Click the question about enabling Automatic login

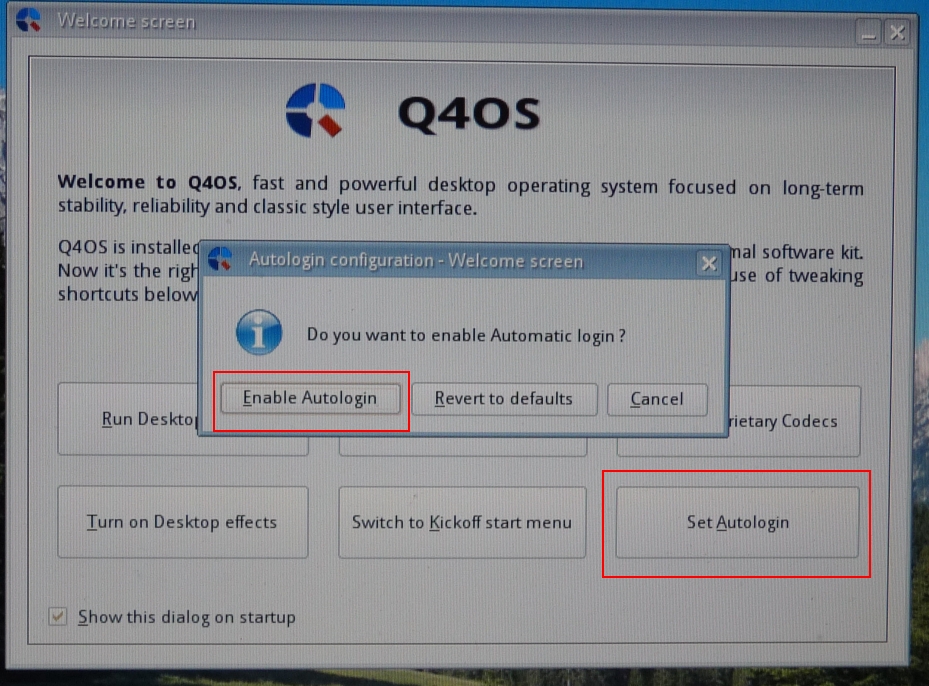tap(463, 336)
